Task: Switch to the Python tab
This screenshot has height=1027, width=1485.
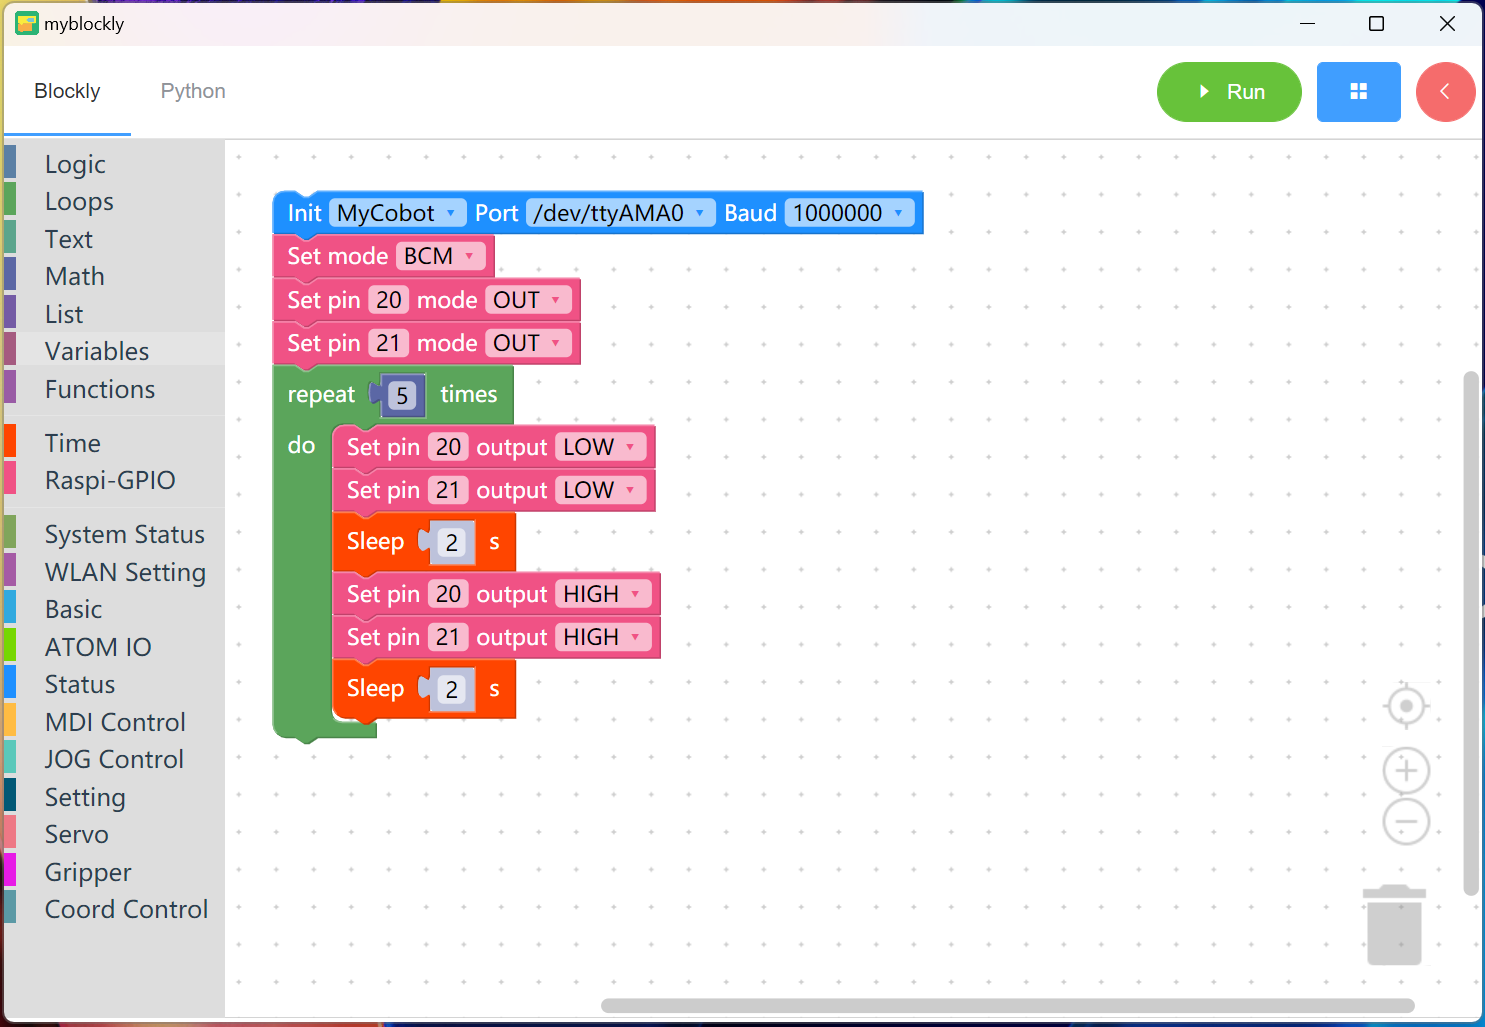Action: click(193, 91)
